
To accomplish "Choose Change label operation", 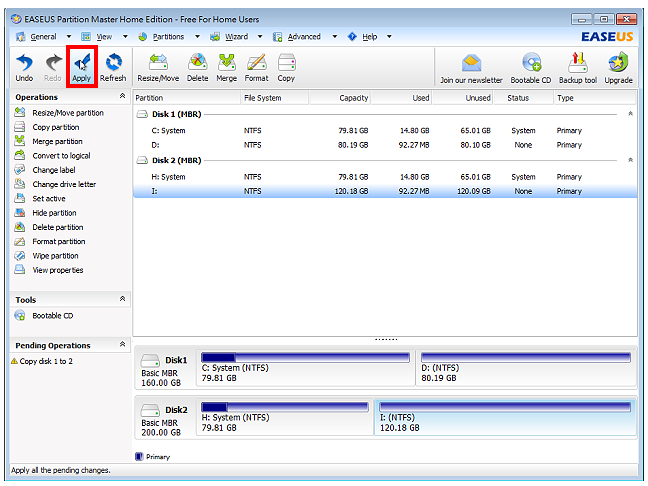I will coord(45,170).
